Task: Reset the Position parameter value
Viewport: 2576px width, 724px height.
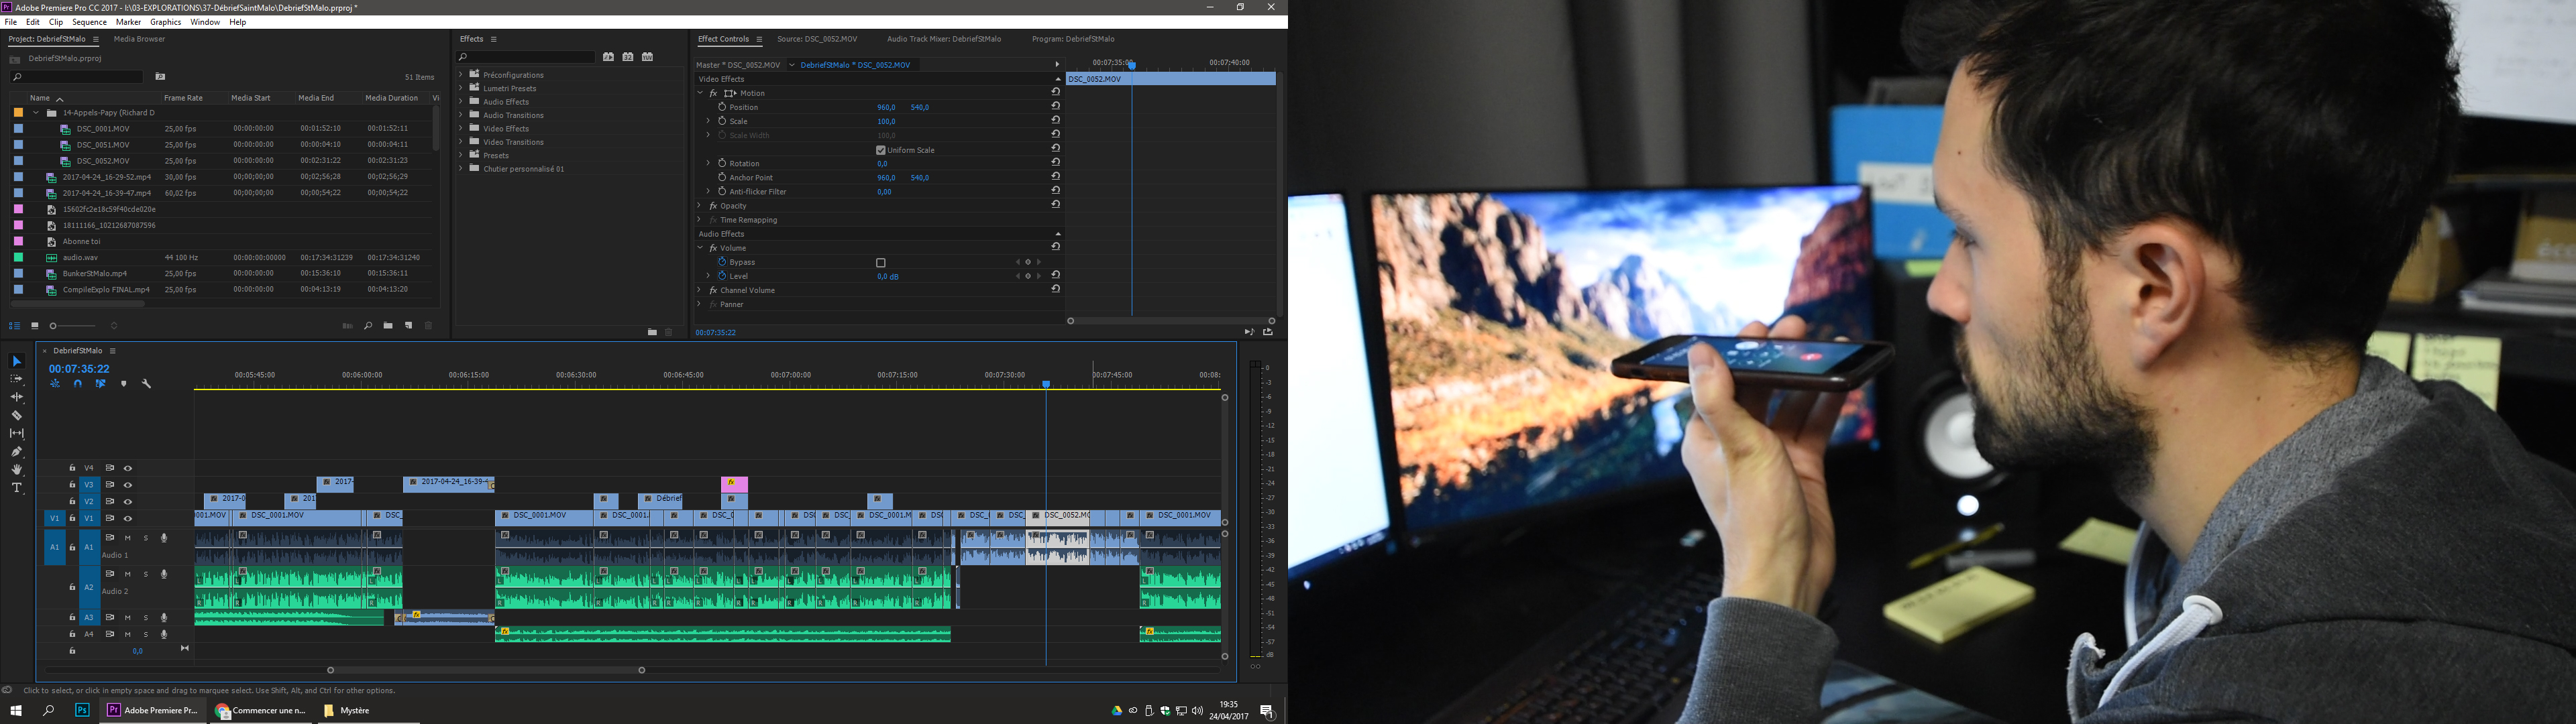Action: pyautogui.click(x=1055, y=107)
